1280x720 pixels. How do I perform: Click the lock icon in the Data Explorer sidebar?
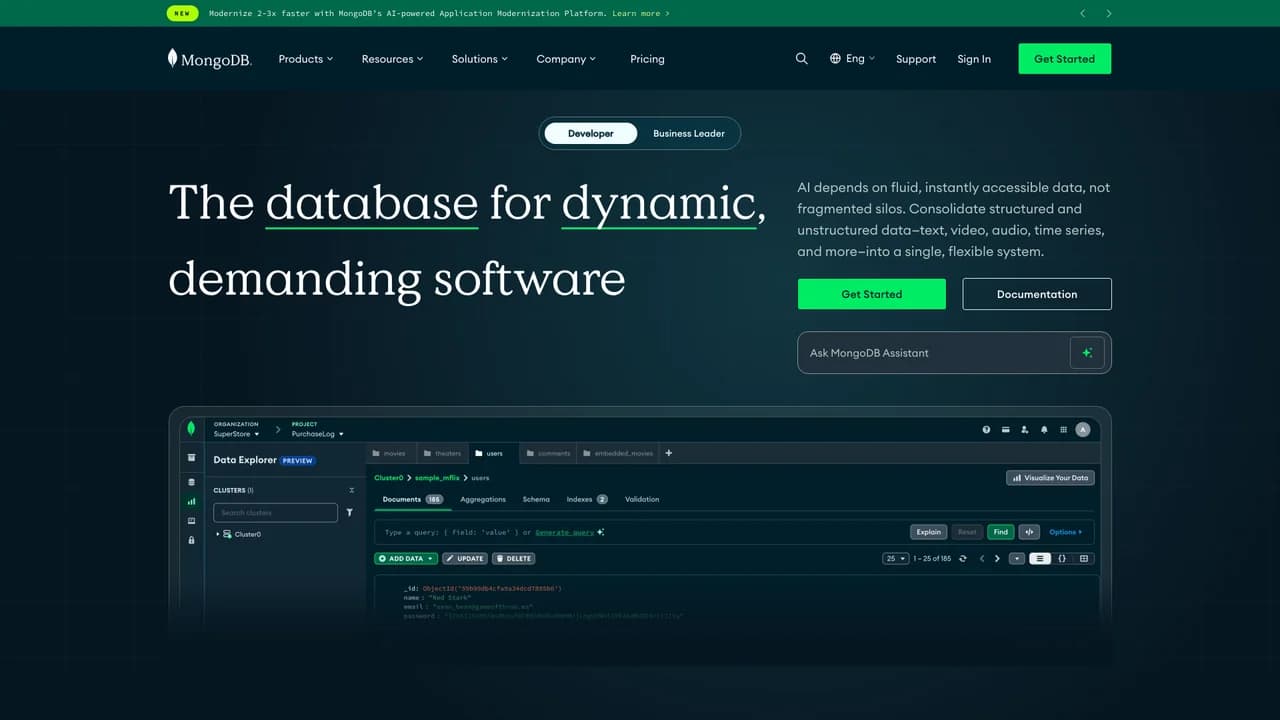click(x=192, y=540)
